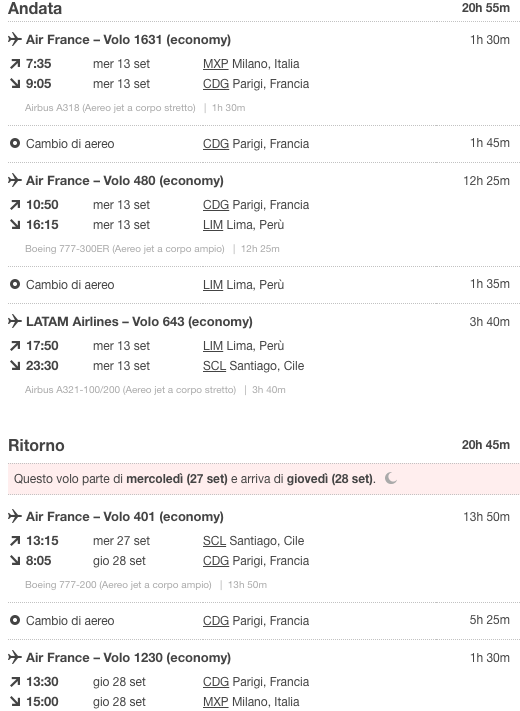520x711 pixels.
Task: Click the airplane icon beside LATAM Volo 643
Action: pos(15,321)
